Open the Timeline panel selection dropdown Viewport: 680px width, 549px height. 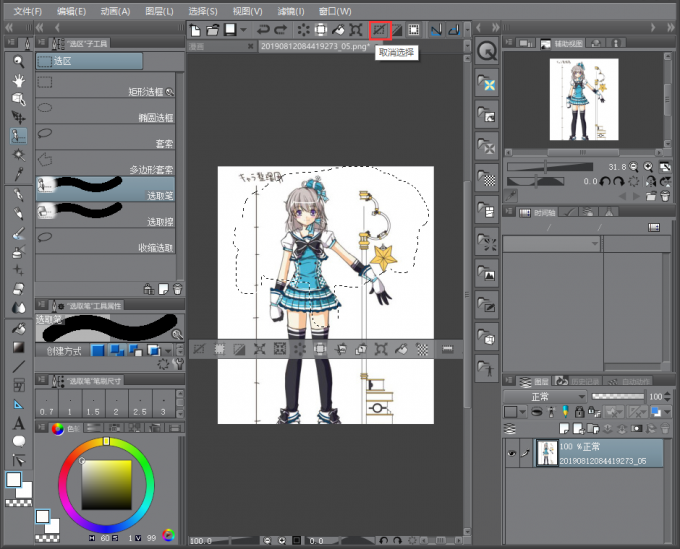point(551,244)
